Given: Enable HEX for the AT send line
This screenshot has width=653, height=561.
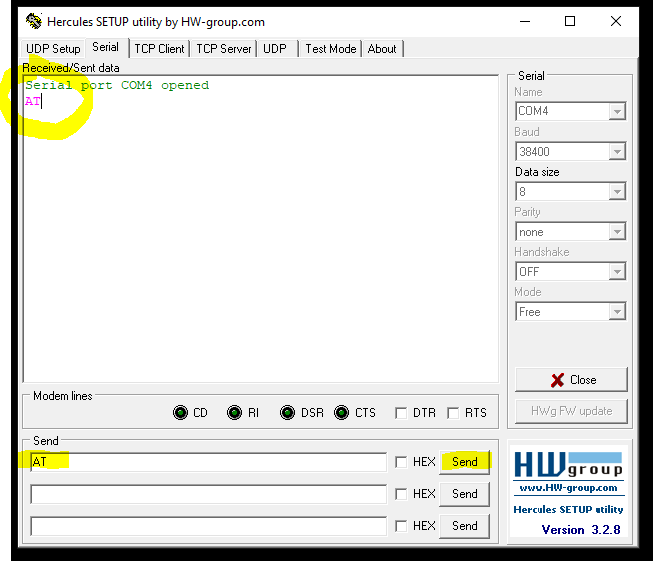Looking at the screenshot, I should (401, 462).
